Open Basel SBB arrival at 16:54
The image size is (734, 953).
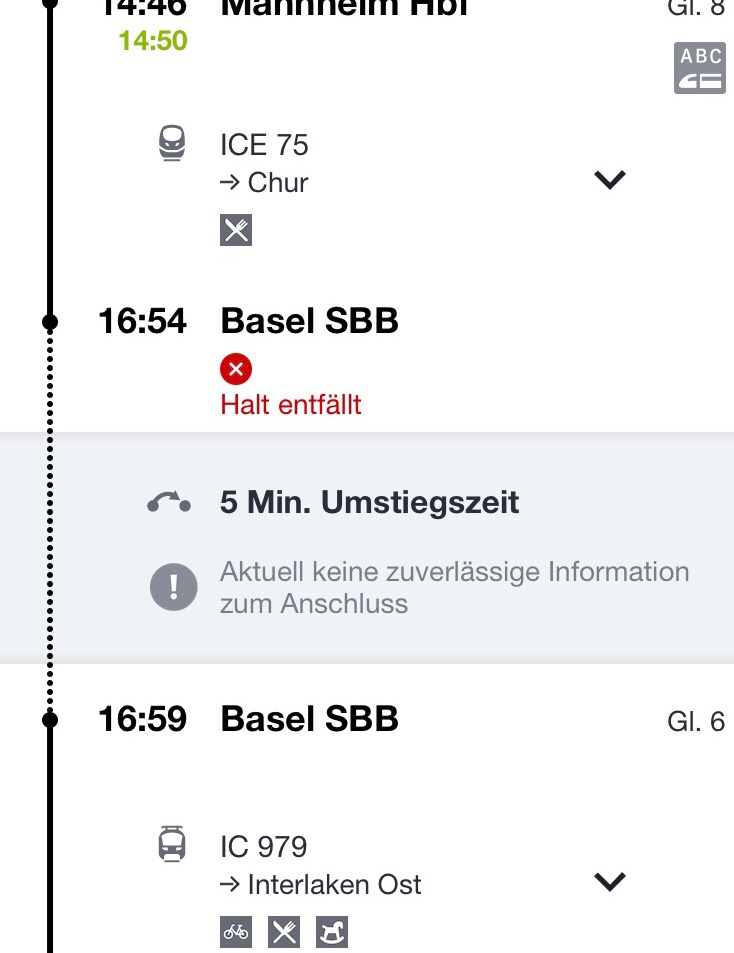point(309,321)
